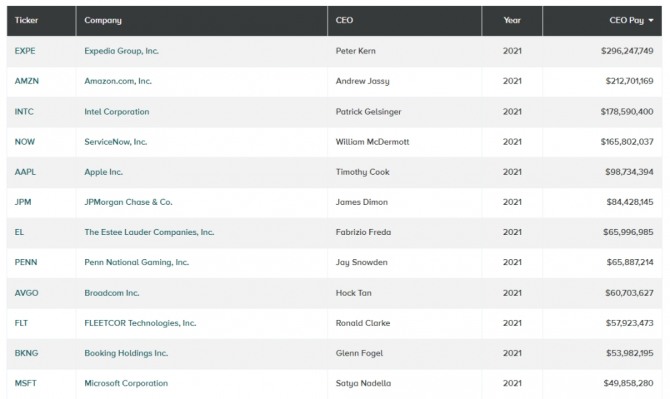Screen dimensions: 670x399
Task: Open The Estee Lauder Companies link
Action: 149,232
